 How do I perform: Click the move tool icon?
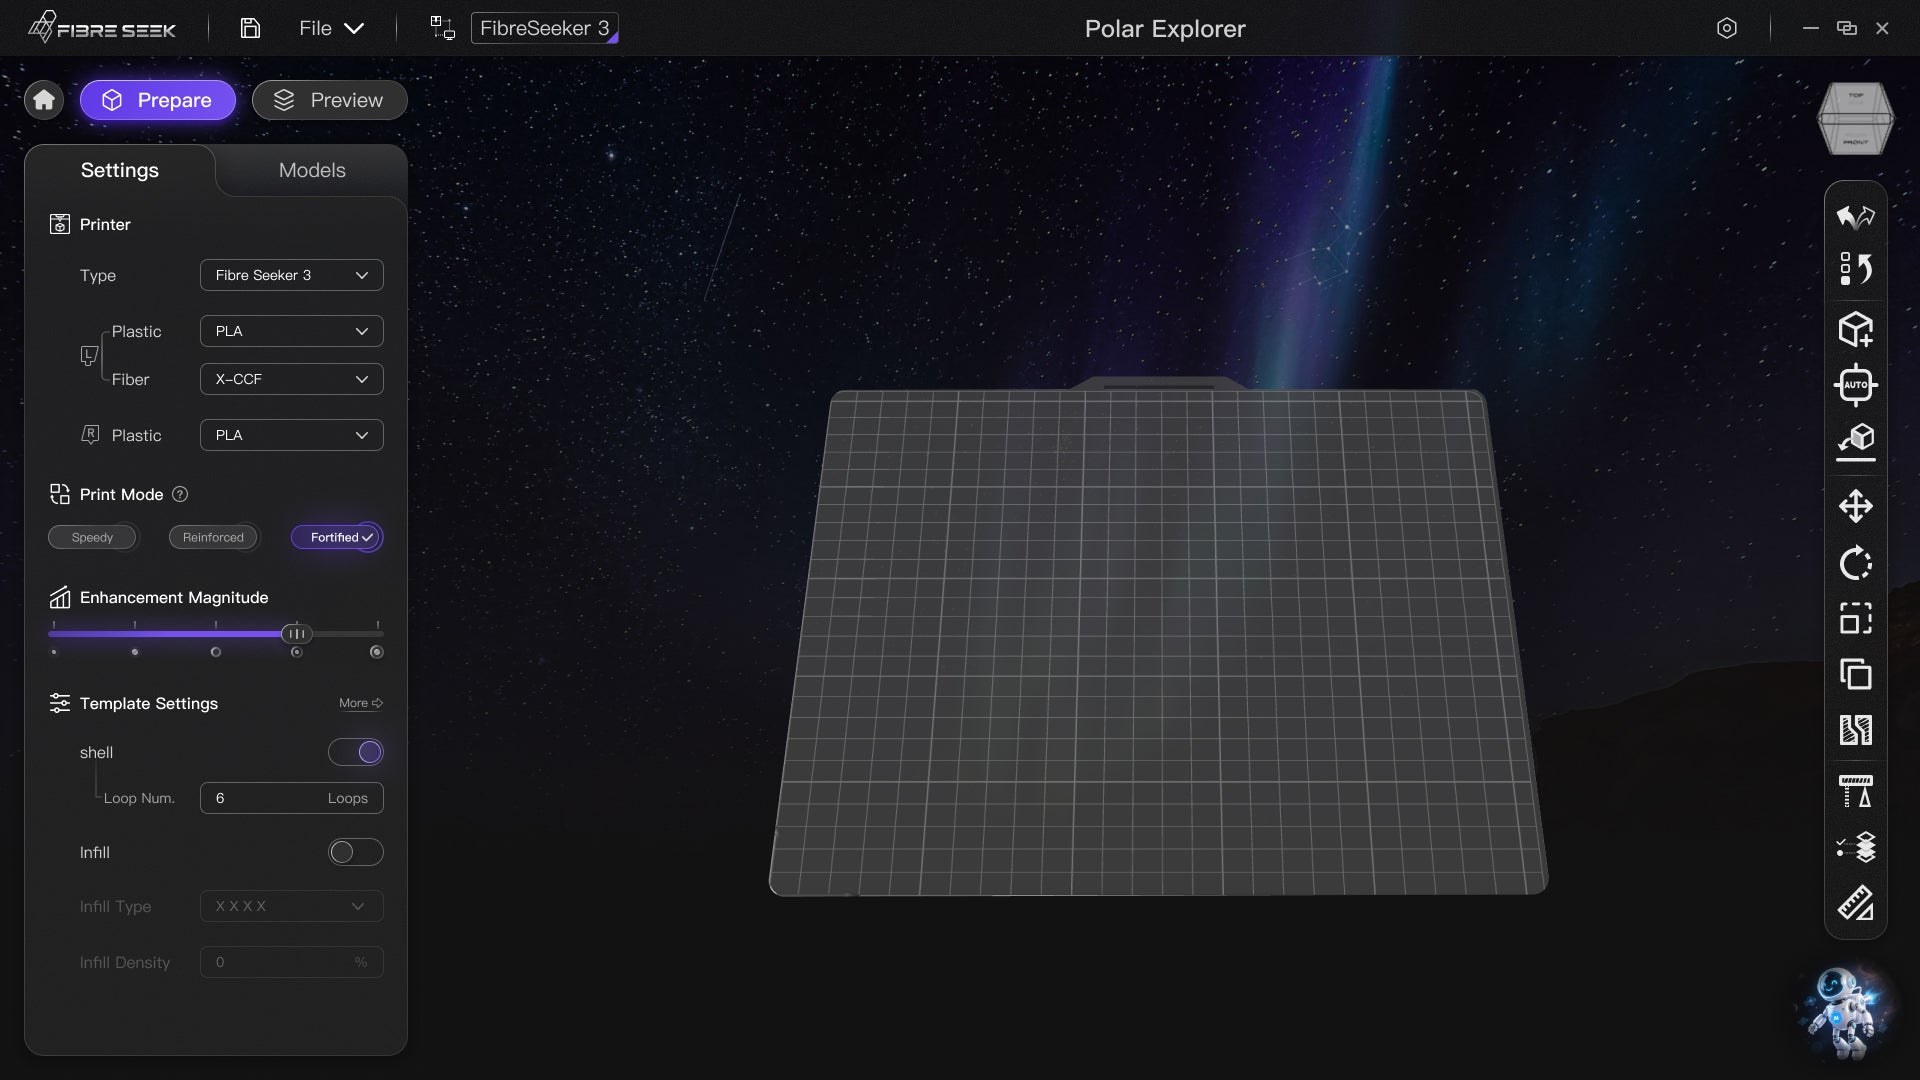(1855, 506)
